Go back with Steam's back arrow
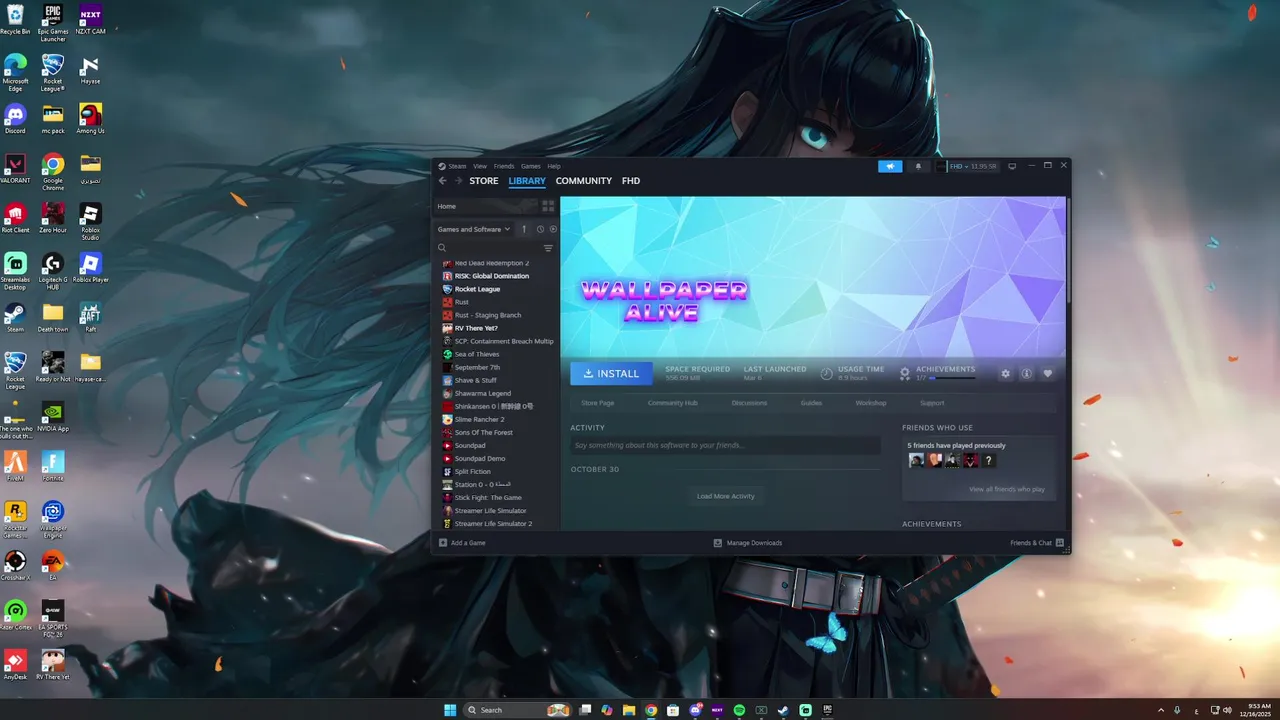 (x=442, y=181)
